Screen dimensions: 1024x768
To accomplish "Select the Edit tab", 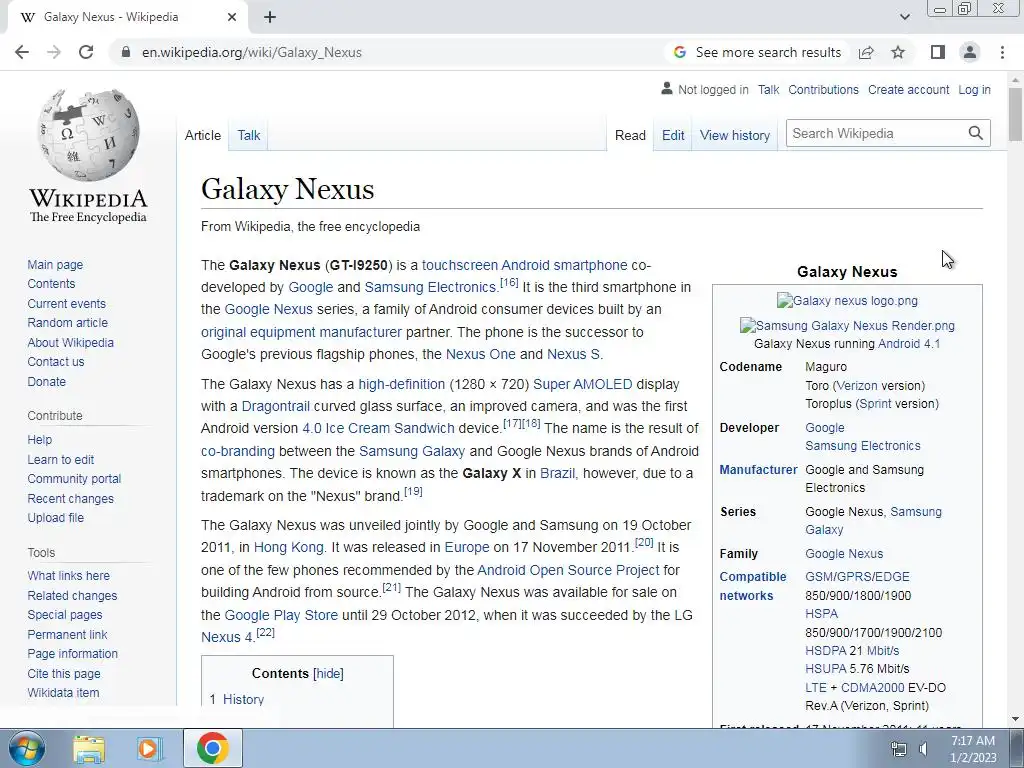I will pyautogui.click(x=673, y=135).
